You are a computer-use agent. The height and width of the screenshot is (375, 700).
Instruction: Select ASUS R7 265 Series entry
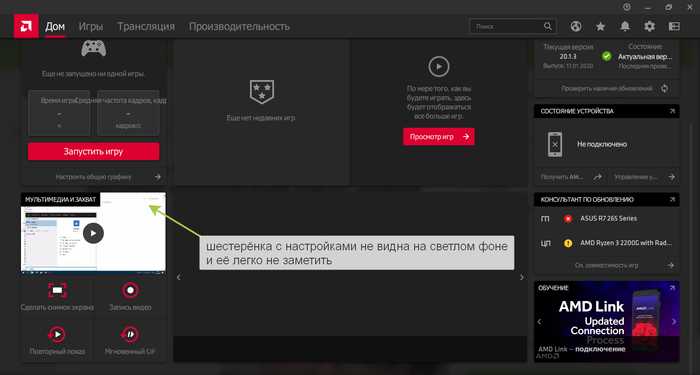pyautogui.click(x=608, y=219)
